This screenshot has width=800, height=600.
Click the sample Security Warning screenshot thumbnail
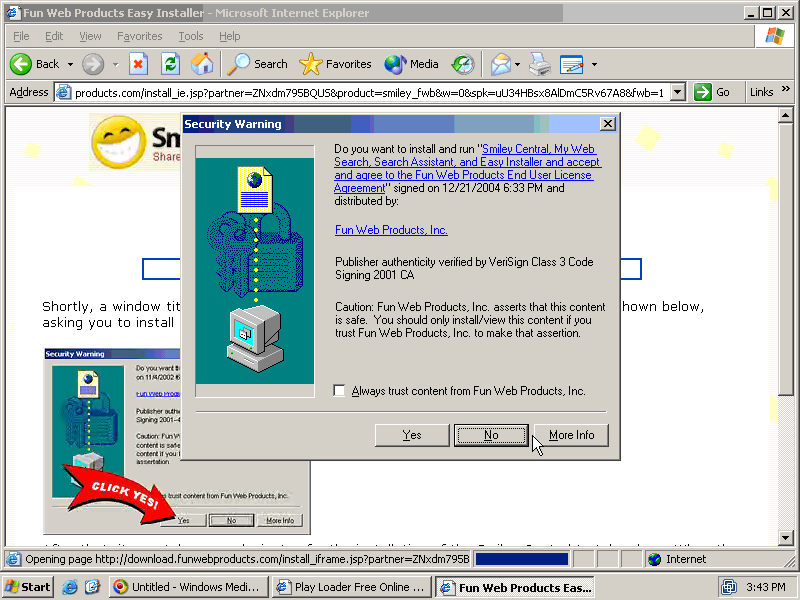pos(177,441)
